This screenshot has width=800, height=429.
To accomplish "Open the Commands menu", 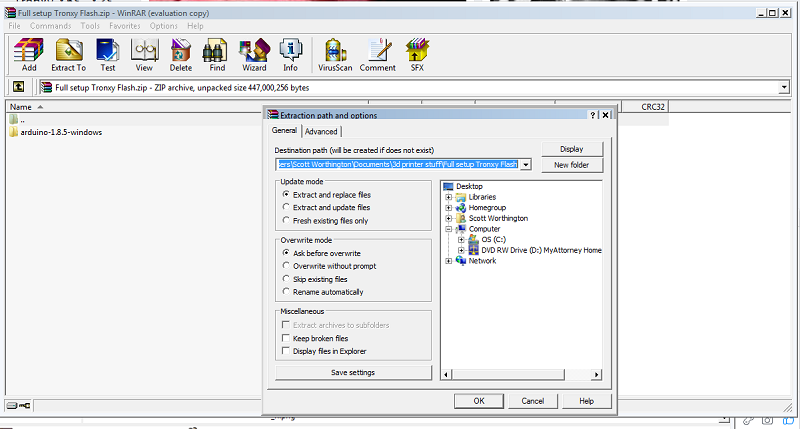I will pyautogui.click(x=51, y=26).
